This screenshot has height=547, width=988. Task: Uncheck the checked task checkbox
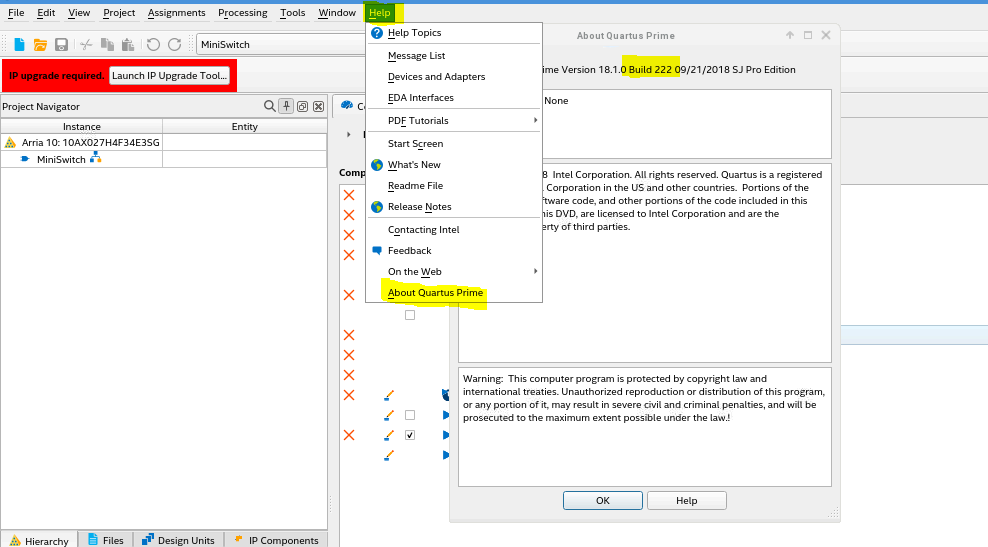tap(410, 435)
